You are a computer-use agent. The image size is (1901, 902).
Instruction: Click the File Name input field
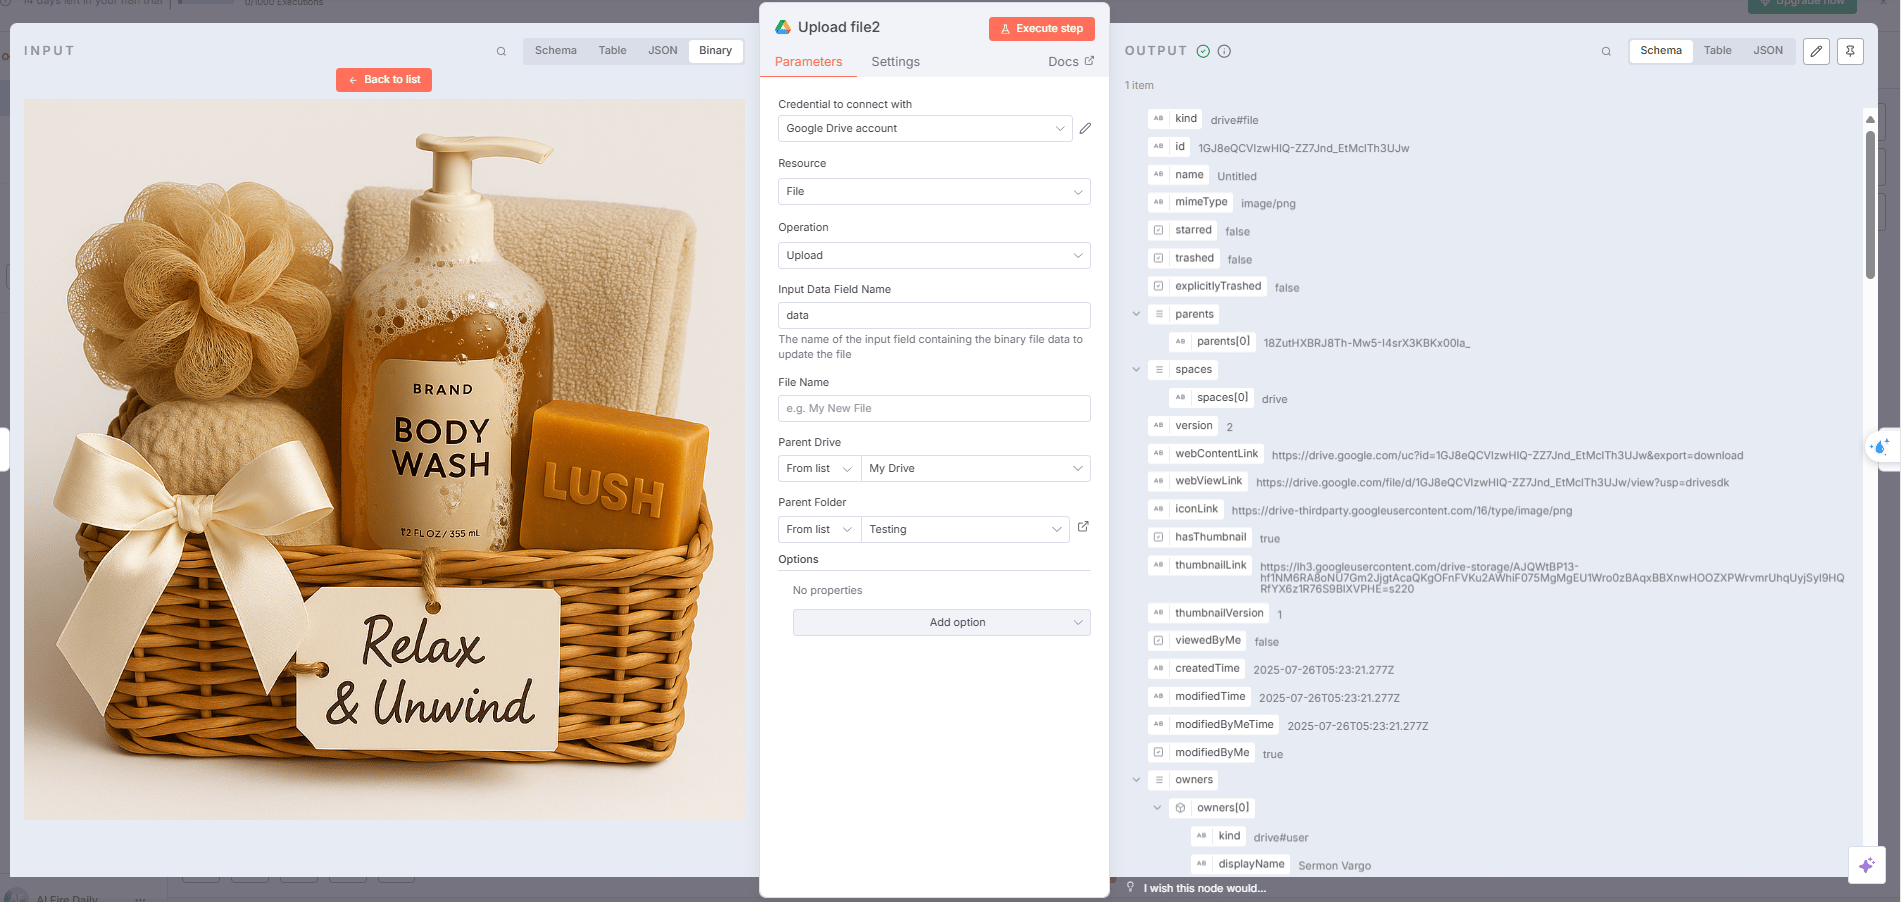point(934,408)
